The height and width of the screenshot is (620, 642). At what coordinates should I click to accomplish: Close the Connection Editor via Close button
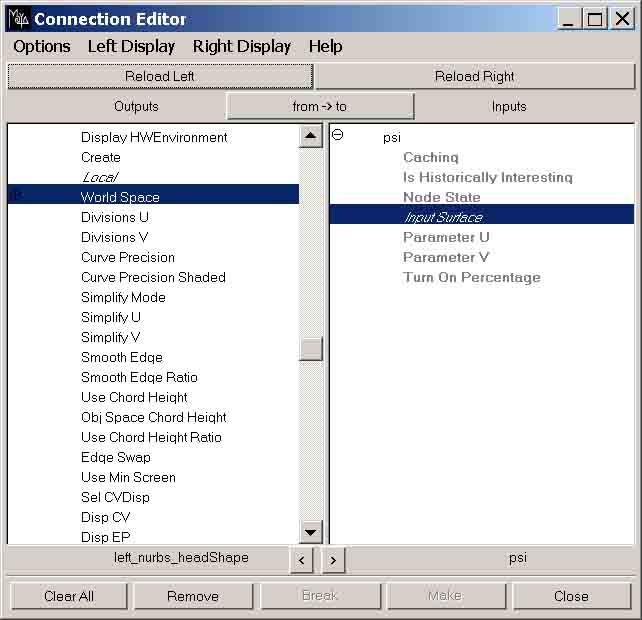pyautogui.click(x=571, y=596)
